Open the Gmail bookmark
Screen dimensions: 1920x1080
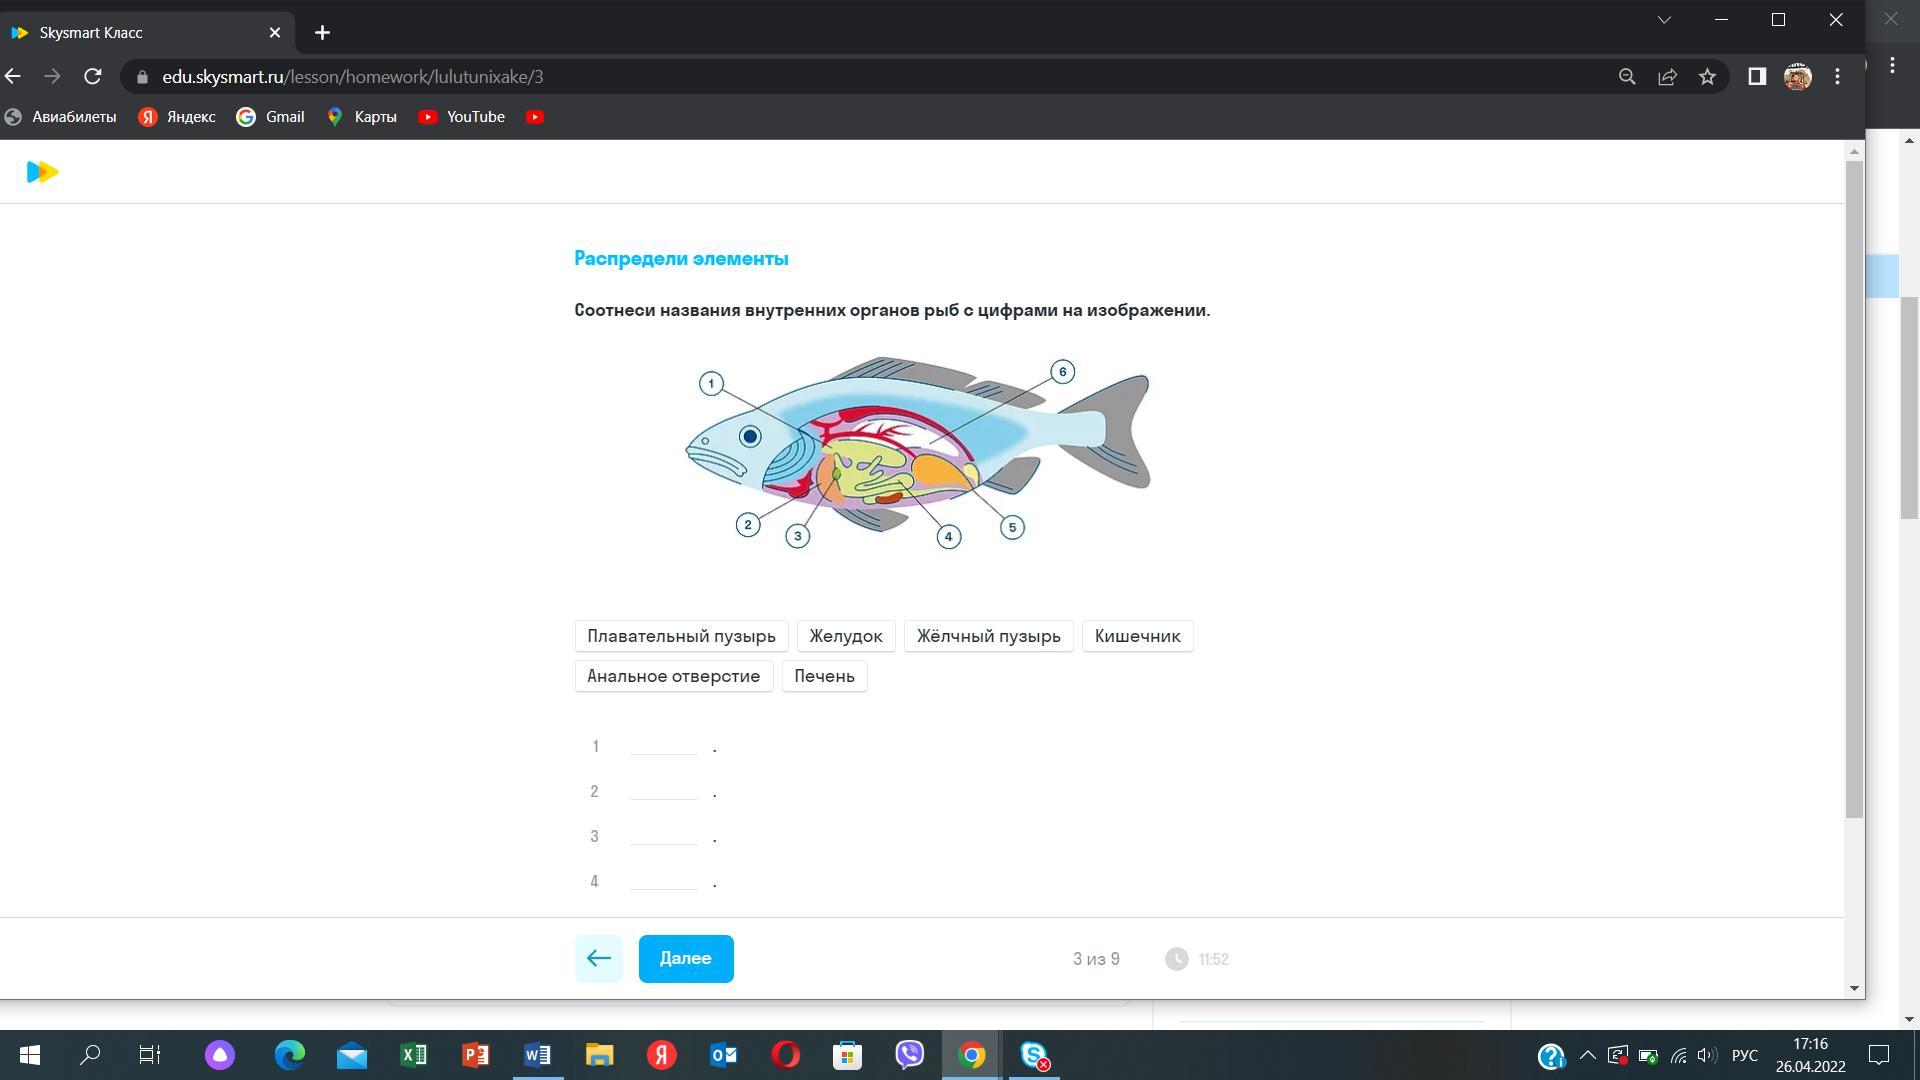pyautogui.click(x=271, y=117)
